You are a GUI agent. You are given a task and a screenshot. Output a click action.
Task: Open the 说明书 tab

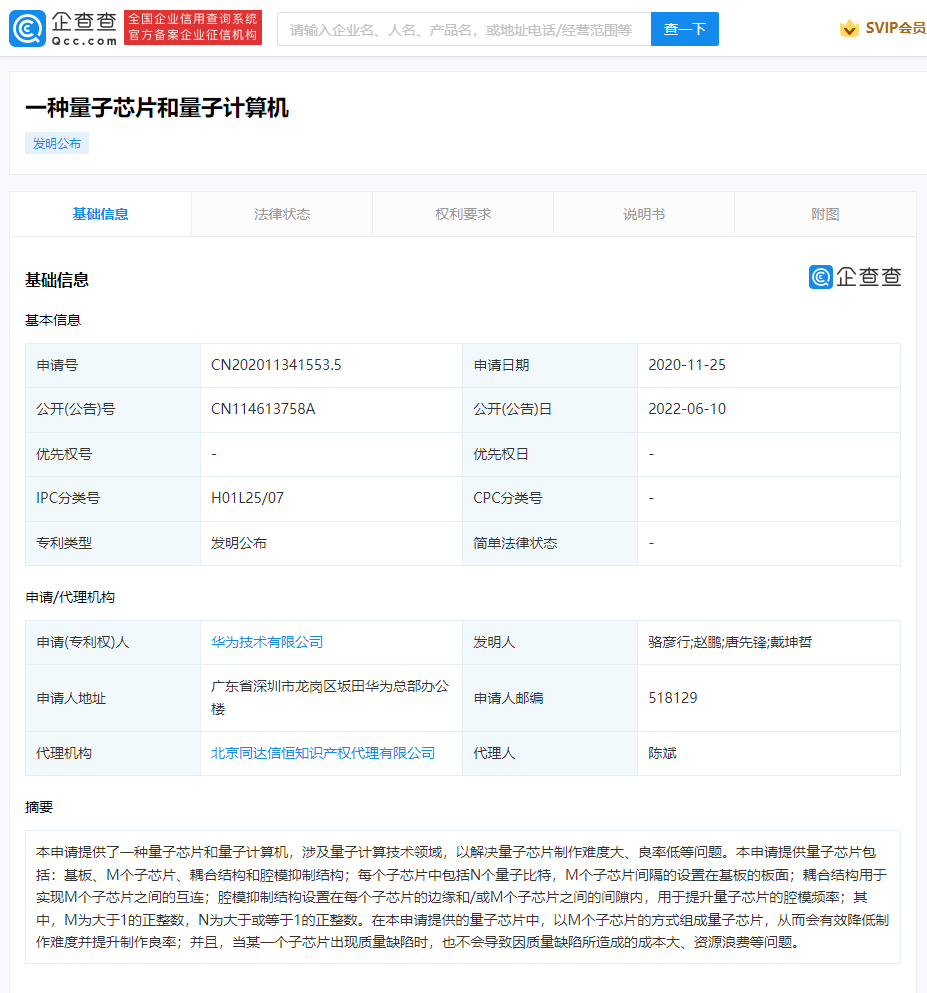(644, 214)
